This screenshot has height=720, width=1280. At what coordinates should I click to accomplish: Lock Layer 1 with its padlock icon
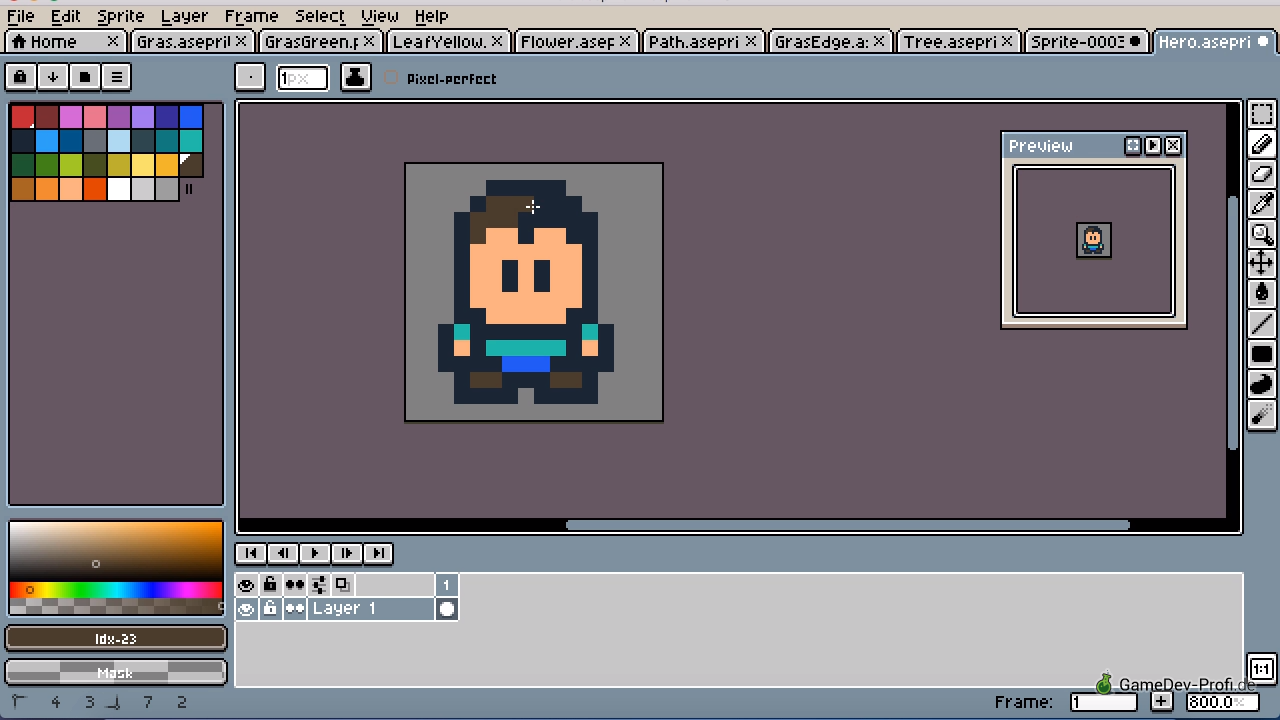point(270,608)
